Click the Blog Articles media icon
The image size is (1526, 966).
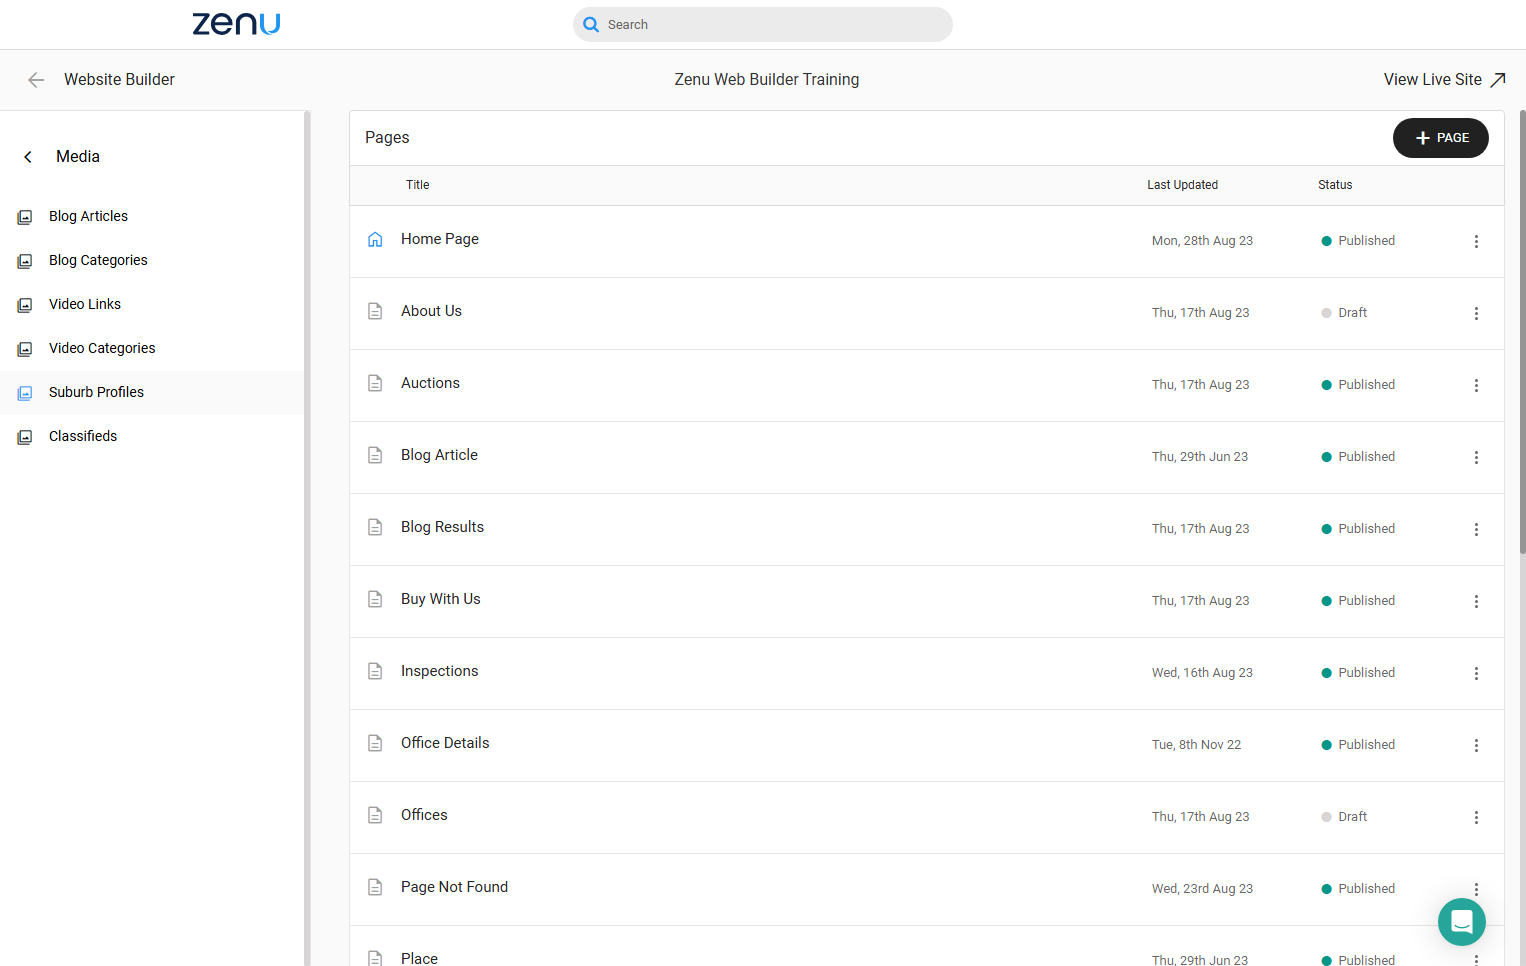click(25, 217)
